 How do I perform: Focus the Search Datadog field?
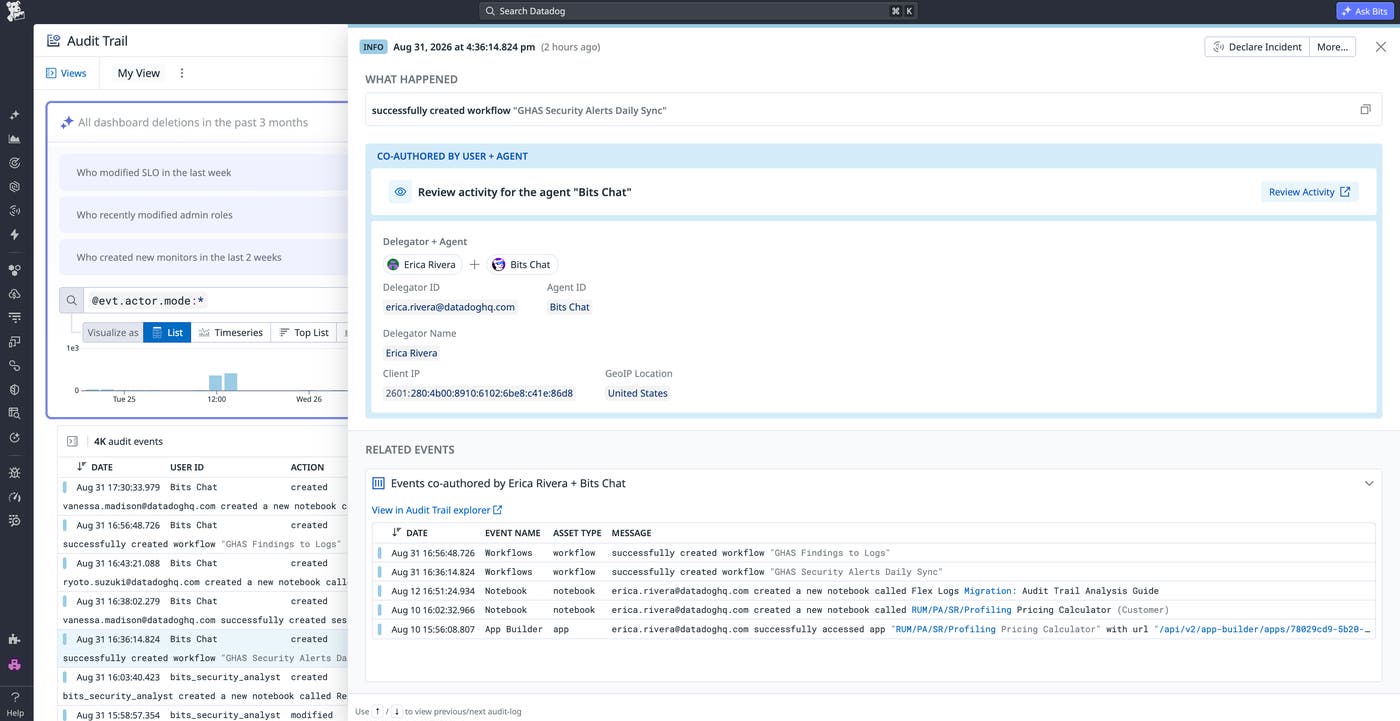[698, 11]
